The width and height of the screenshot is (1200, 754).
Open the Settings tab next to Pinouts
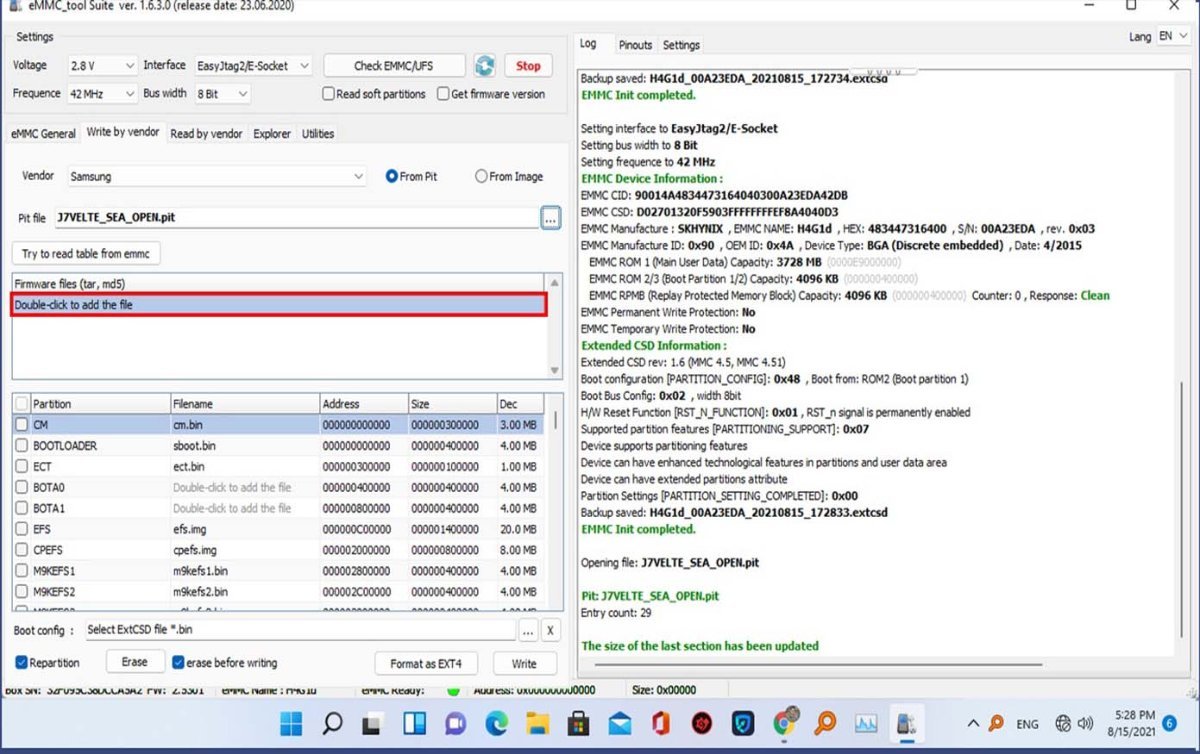coord(681,45)
